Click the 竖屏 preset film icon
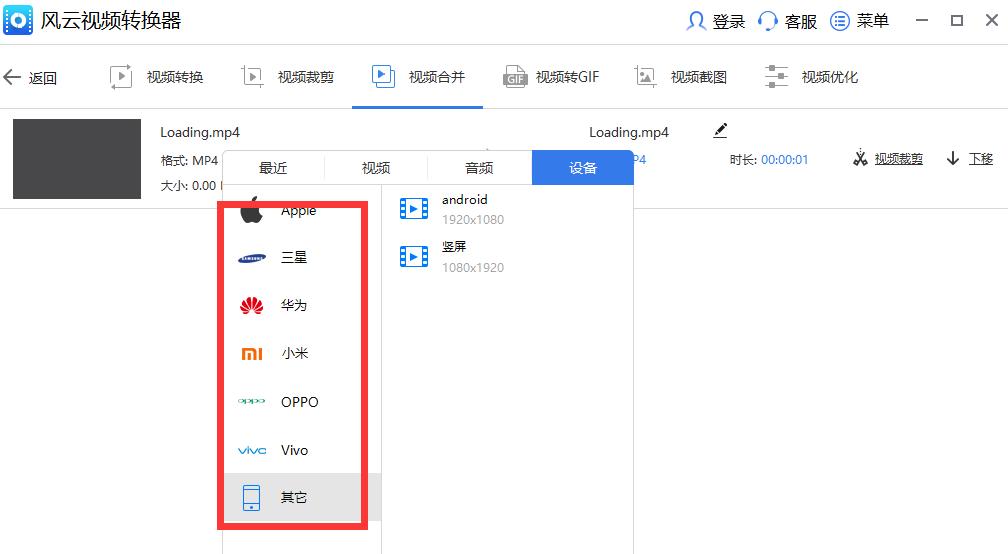The height and width of the screenshot is (554, 1008). [414, 257]
